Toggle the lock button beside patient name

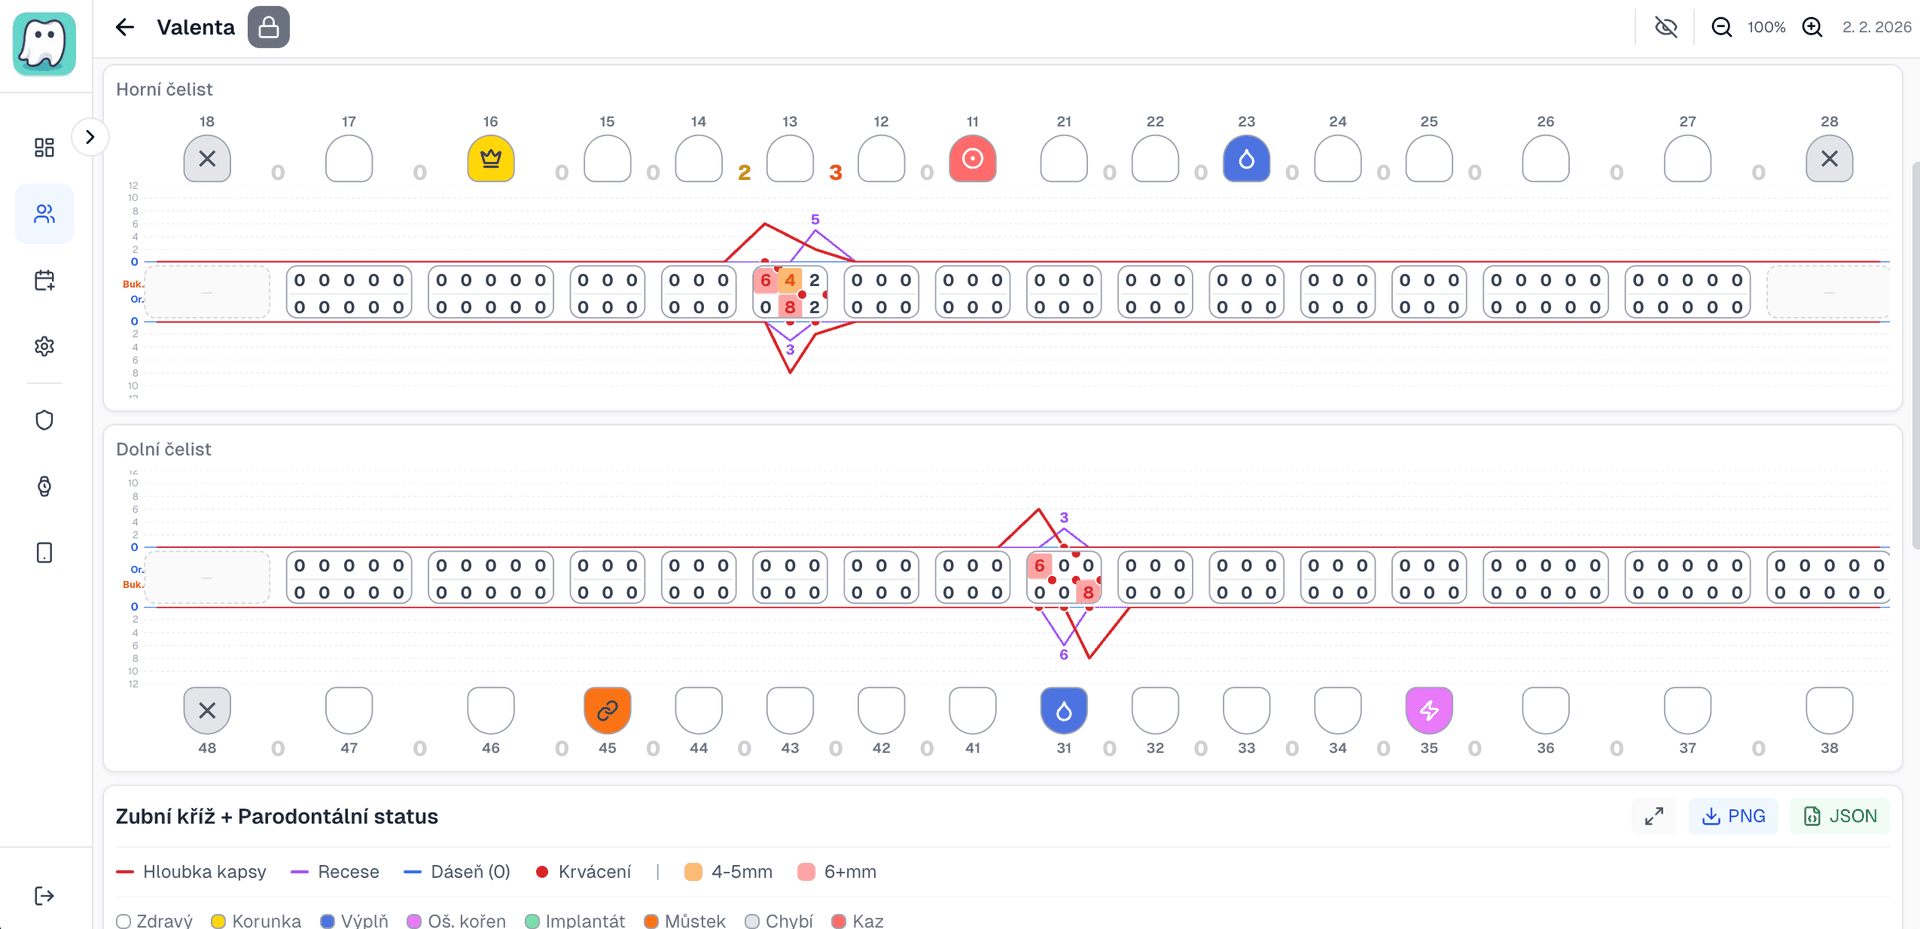click(269, 27)
